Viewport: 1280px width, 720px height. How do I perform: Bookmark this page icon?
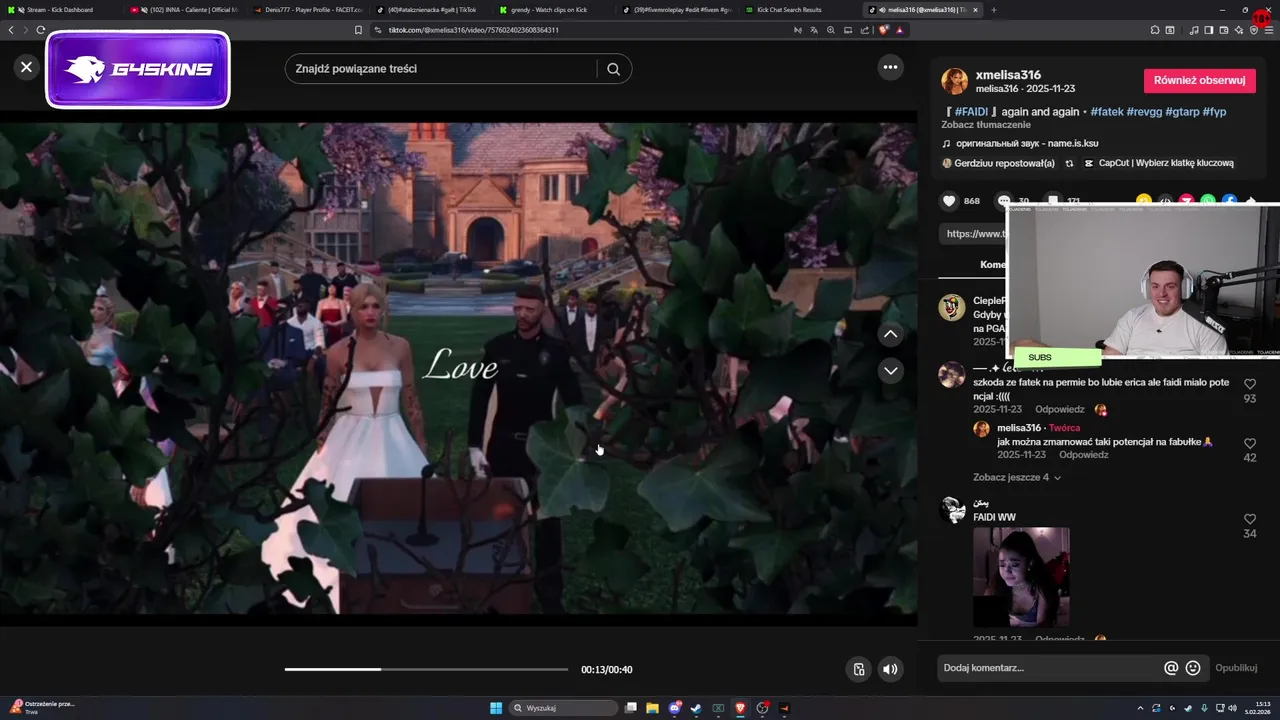[358, 30]
